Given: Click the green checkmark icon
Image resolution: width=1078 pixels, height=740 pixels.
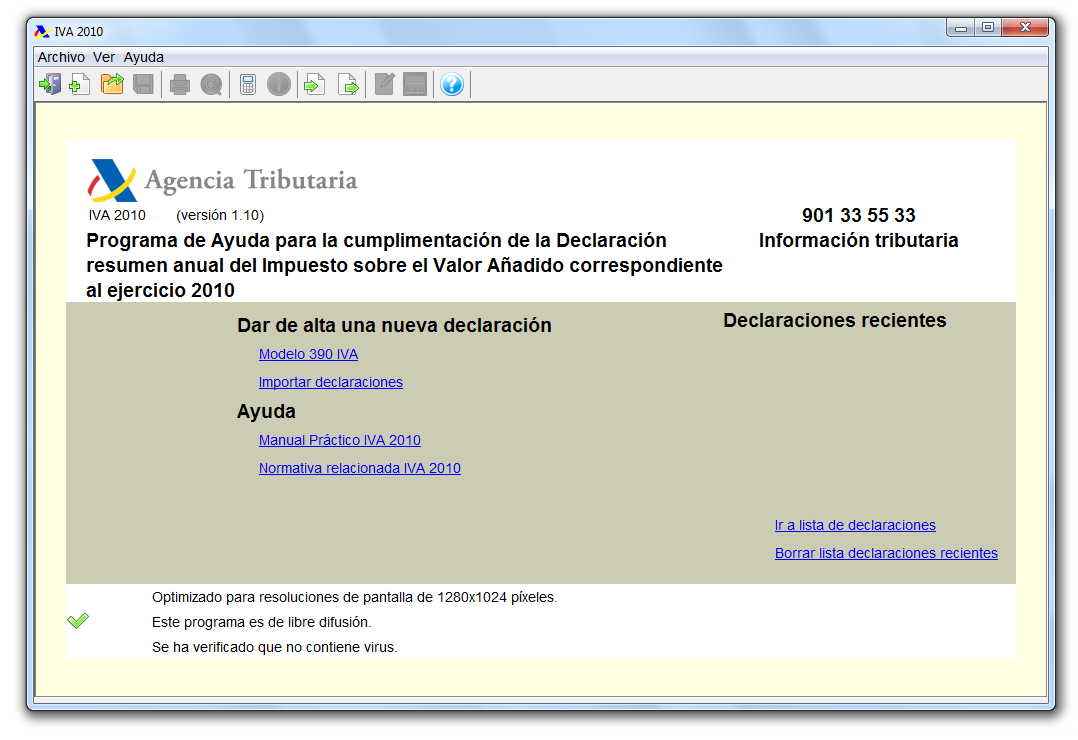Looking at the screenshot, I should point(78,621).
